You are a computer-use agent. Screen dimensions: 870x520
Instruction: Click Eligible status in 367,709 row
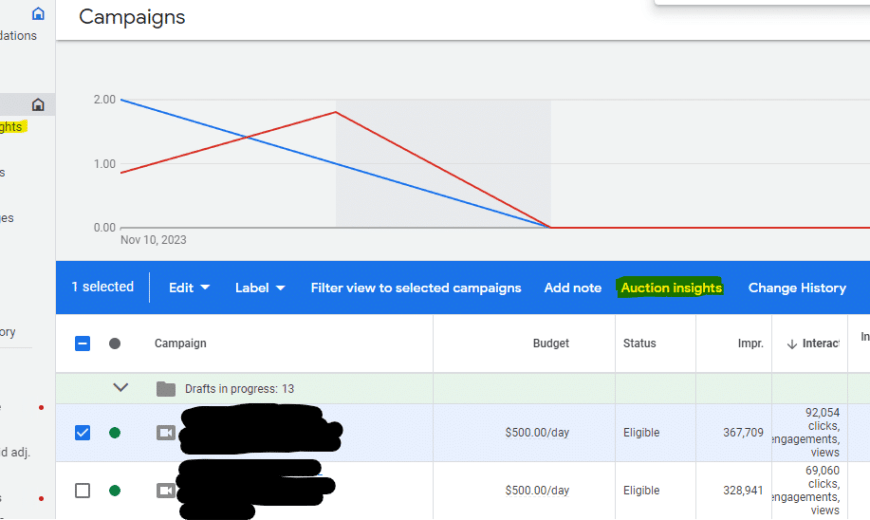641,432
